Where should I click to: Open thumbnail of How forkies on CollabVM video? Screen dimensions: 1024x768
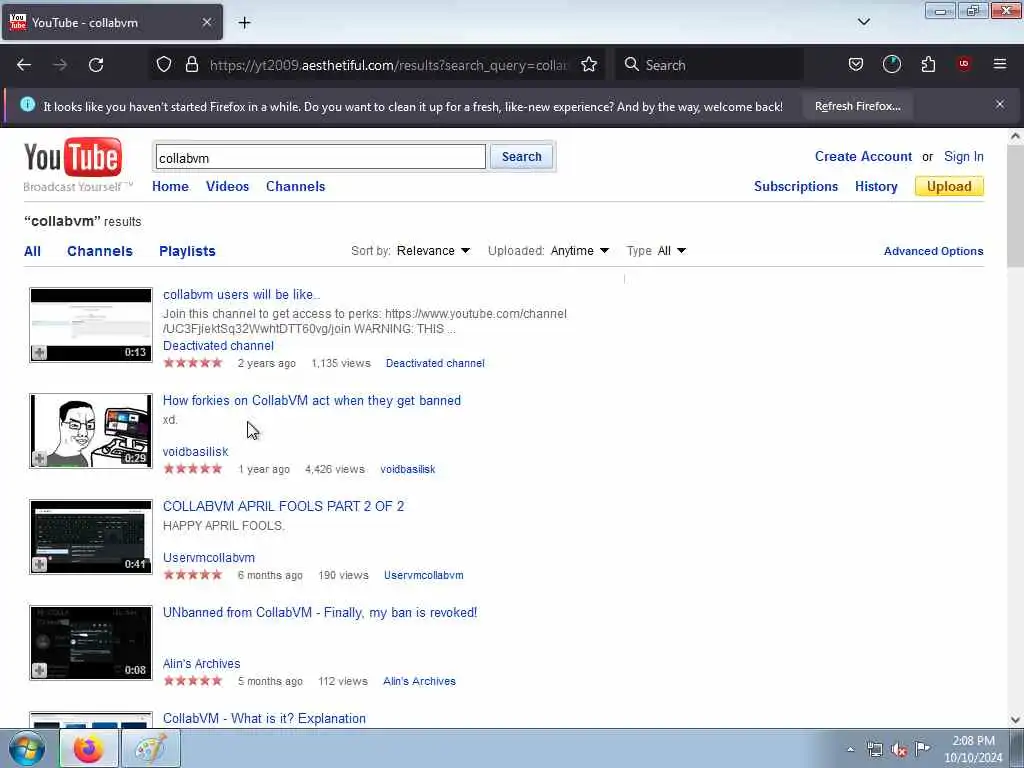tap(91, 431)
